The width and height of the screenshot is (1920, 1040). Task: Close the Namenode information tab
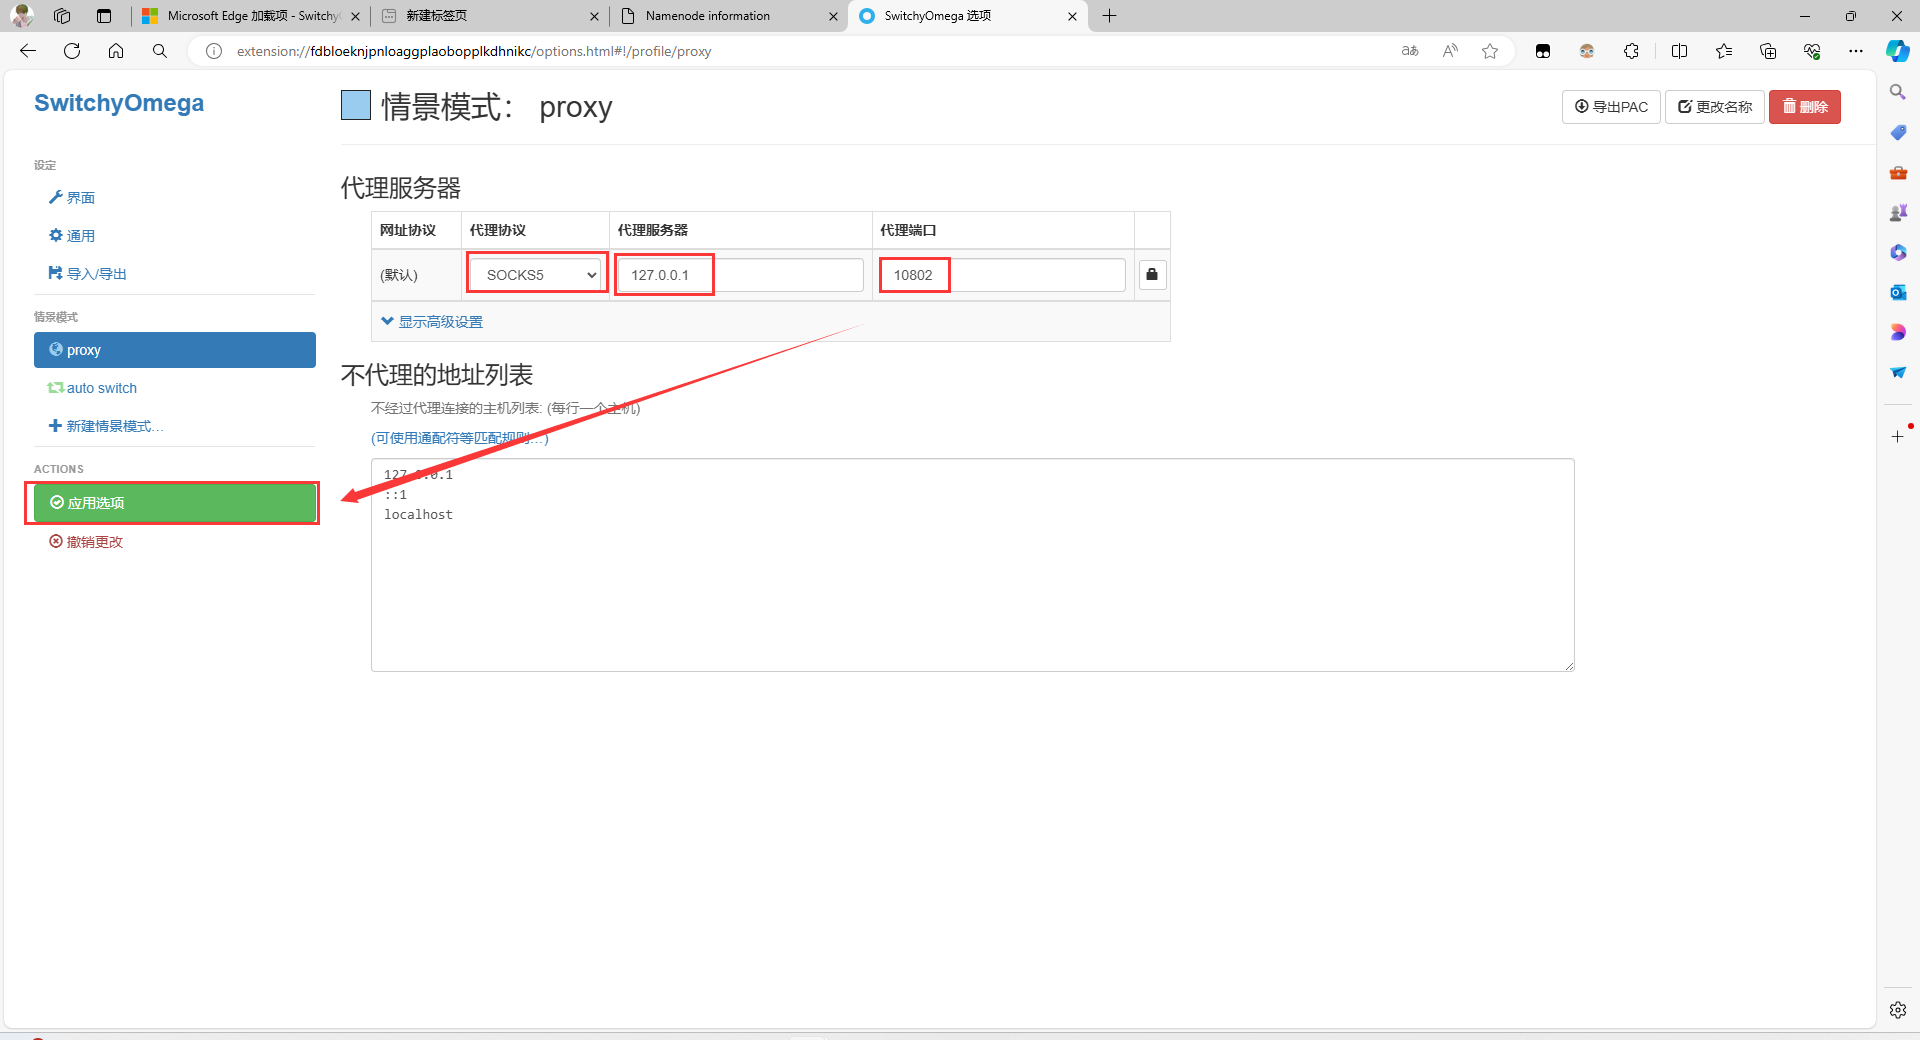[833, 16]
